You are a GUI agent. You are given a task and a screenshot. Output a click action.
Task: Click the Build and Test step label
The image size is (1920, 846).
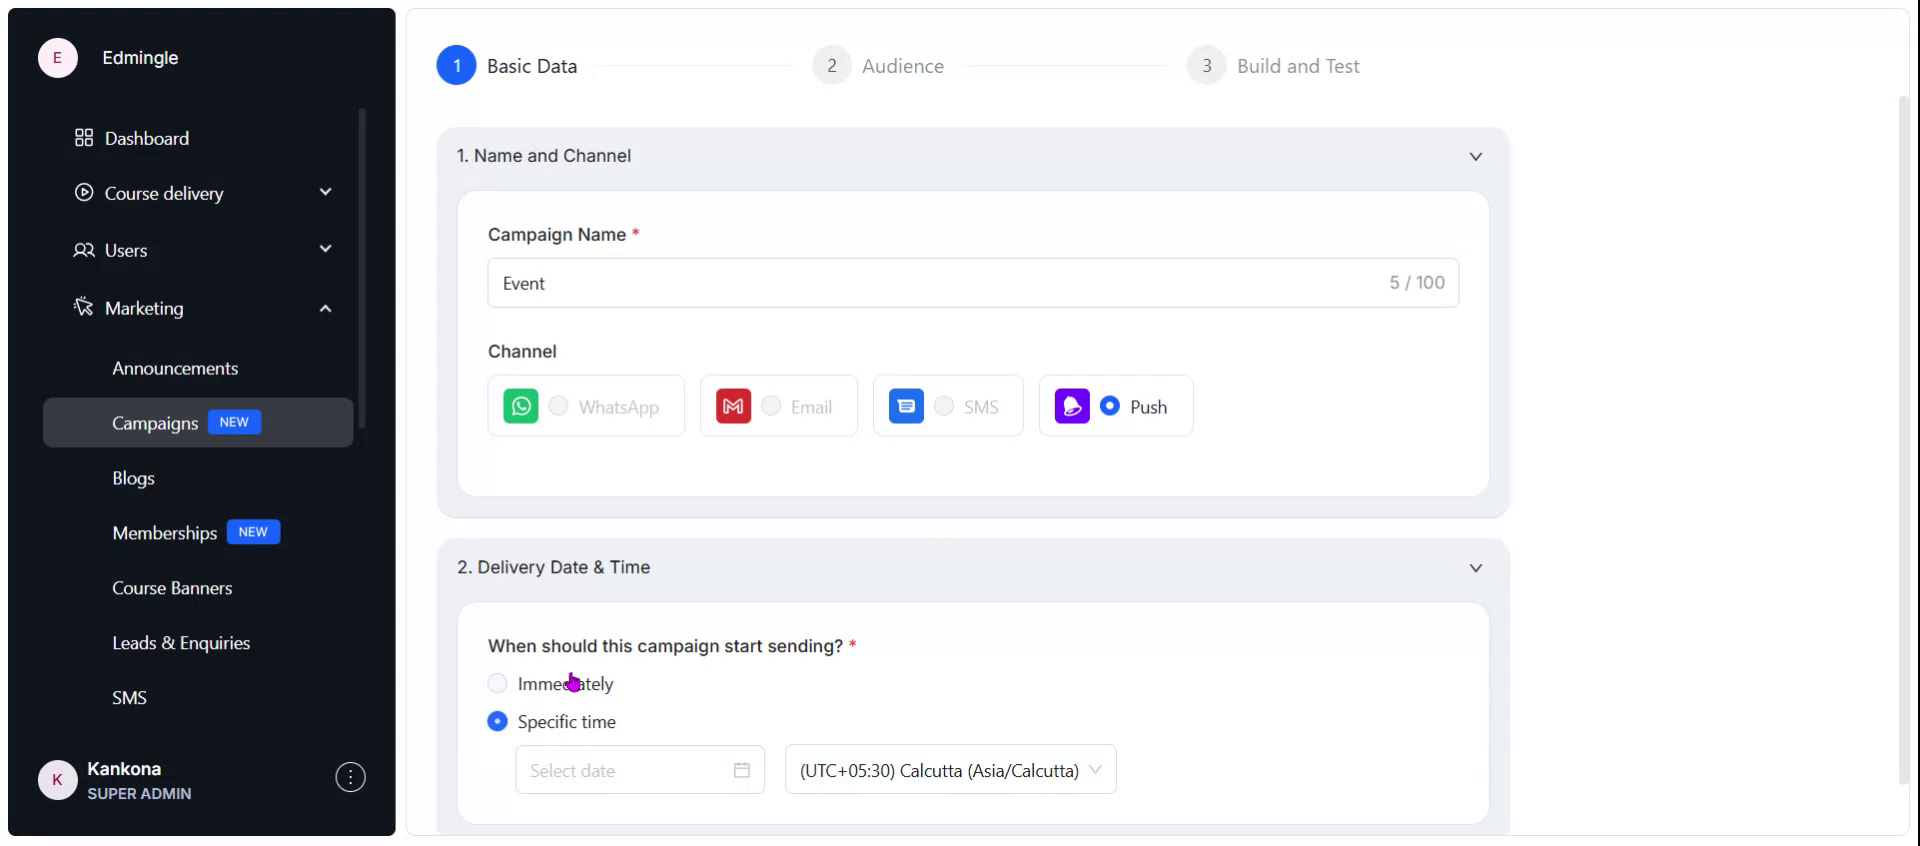coord(1298,66)
